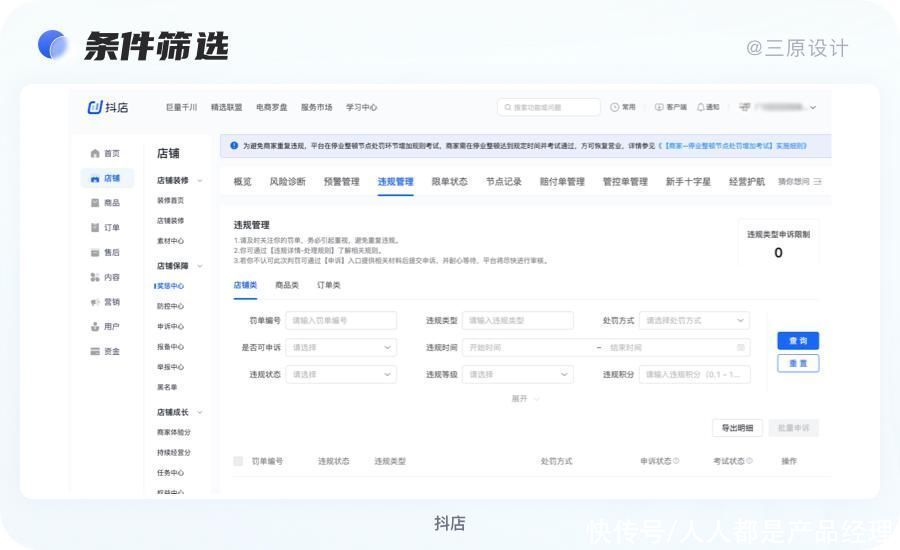Collapse the 店铺成长 menu group
Viewport: 900px width, 550px height.
point(200,412)
